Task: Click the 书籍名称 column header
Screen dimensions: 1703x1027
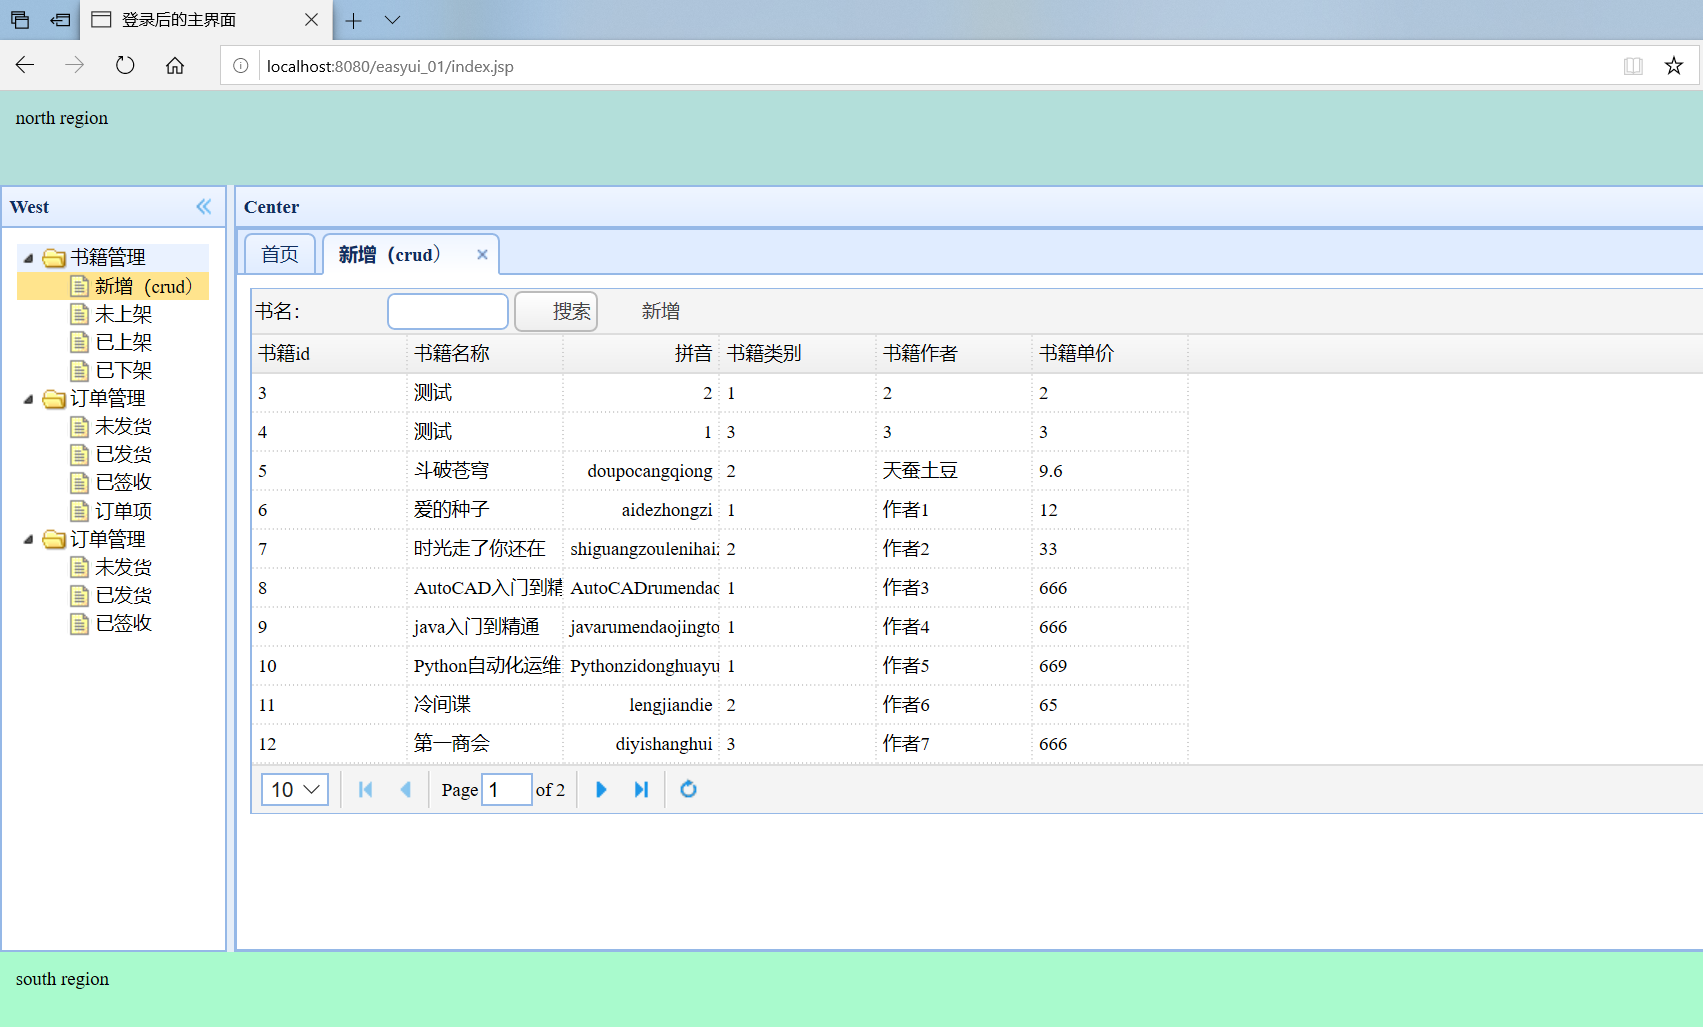Action: (485, 354)
